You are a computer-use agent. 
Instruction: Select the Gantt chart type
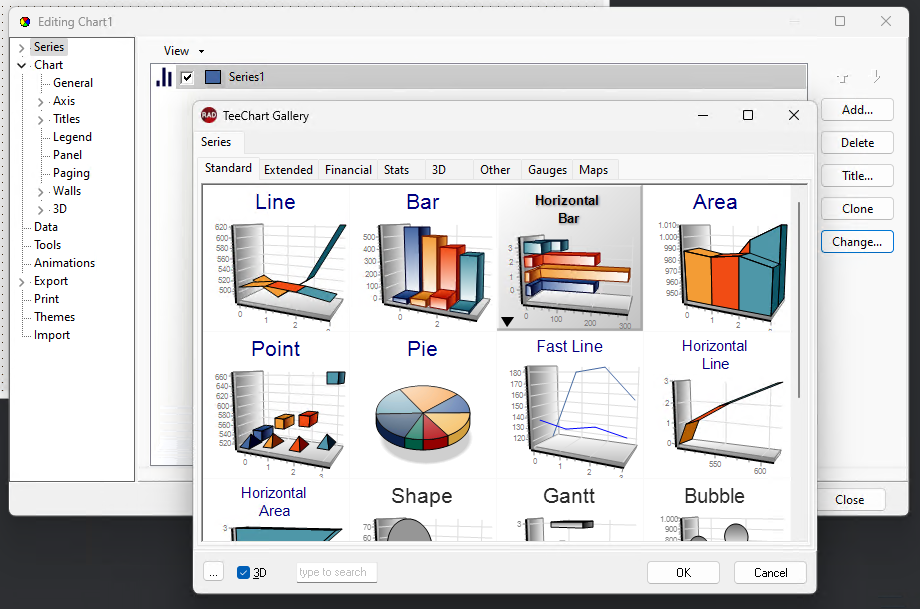click(x=570, y=510)
